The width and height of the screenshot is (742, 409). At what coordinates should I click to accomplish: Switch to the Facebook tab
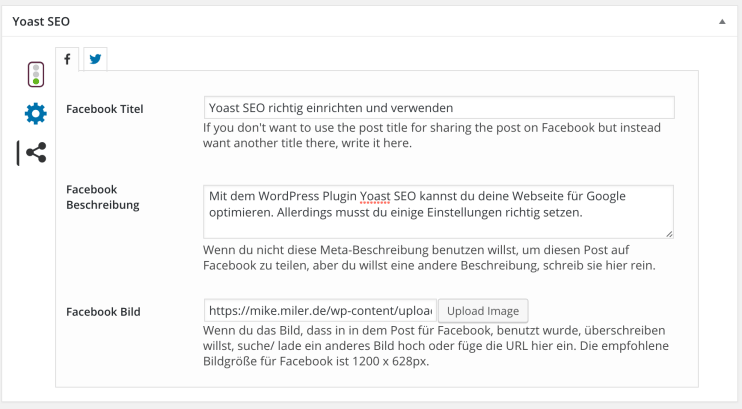point(67,59)
